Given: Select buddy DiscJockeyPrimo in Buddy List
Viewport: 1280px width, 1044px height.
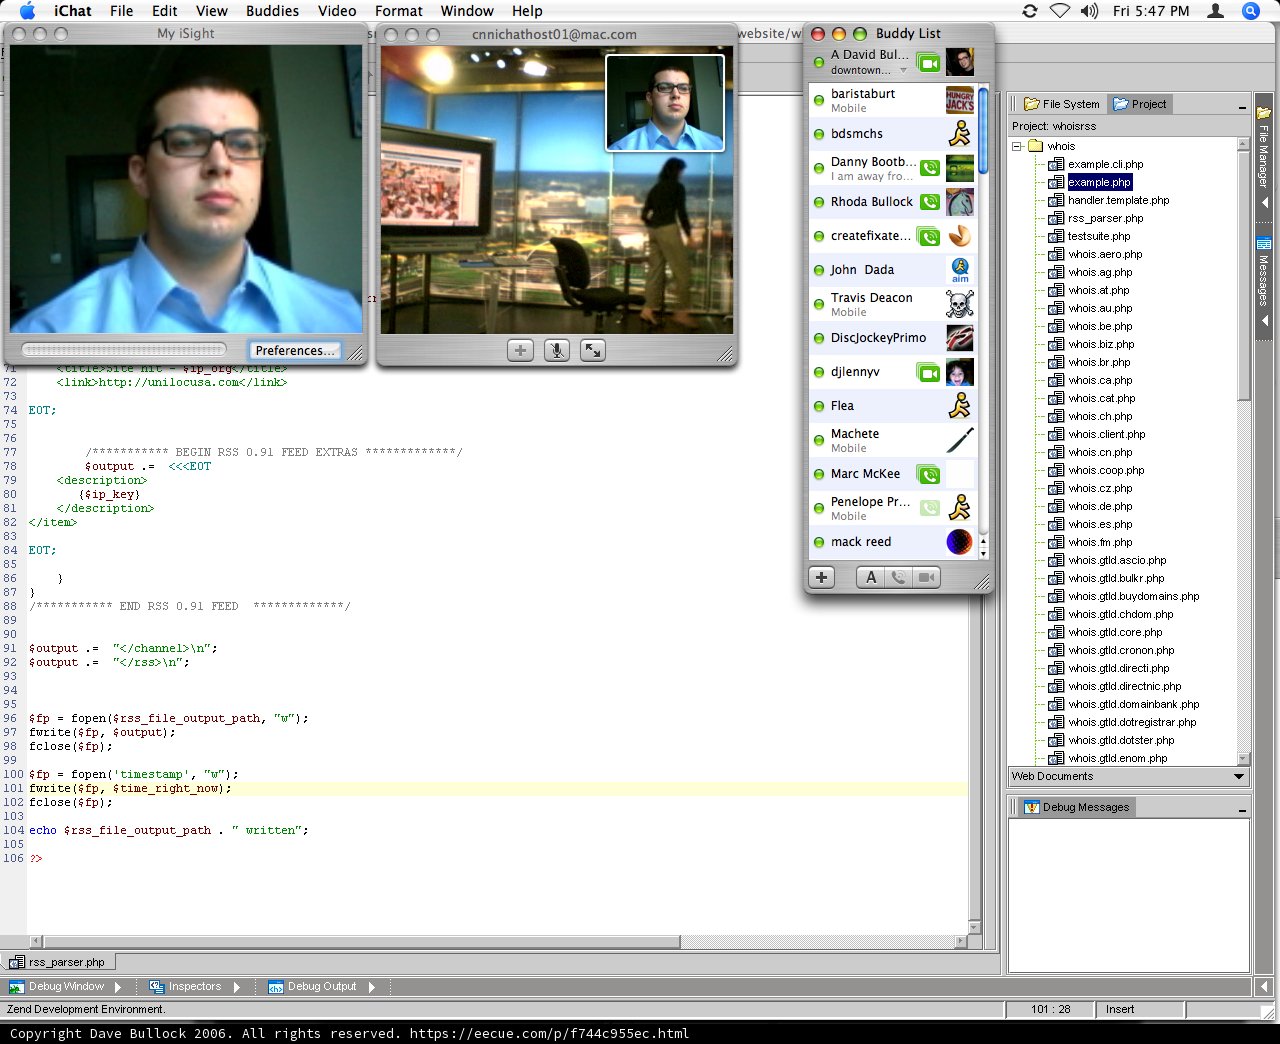Looking at the screenshot, I should [x=891, y=338].
